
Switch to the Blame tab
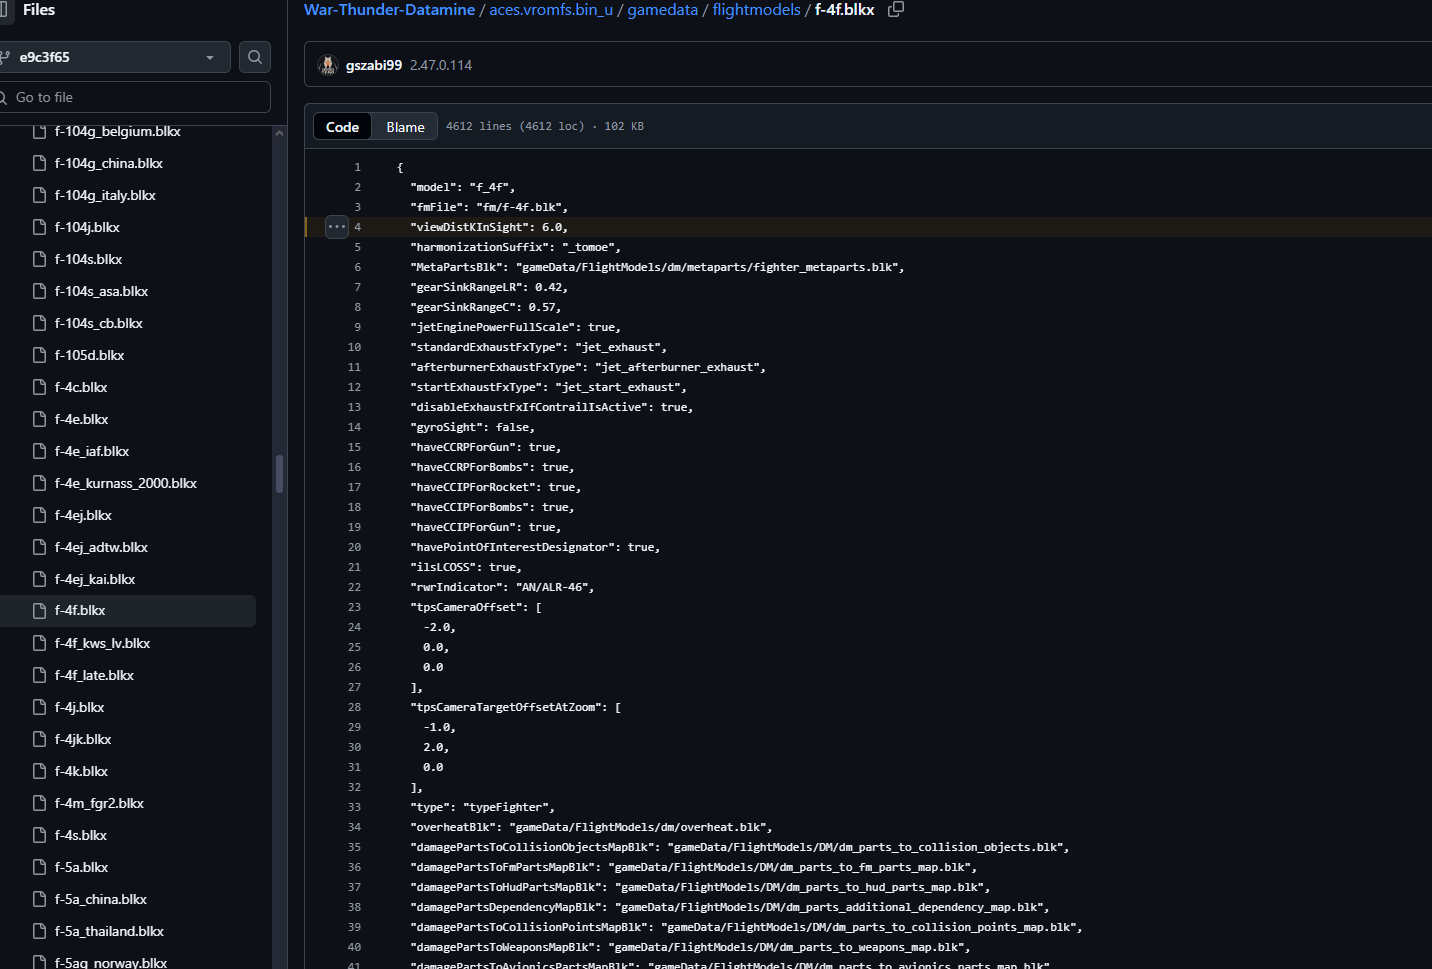click(x=405, y=127)
